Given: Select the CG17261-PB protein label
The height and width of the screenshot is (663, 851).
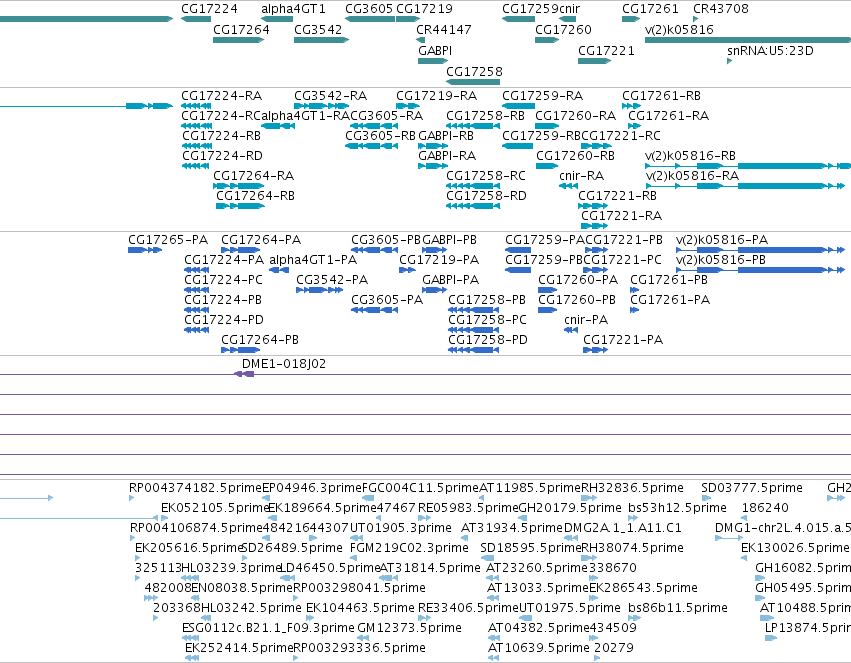Looking at the screenshot, I should (x=669, y=280).
